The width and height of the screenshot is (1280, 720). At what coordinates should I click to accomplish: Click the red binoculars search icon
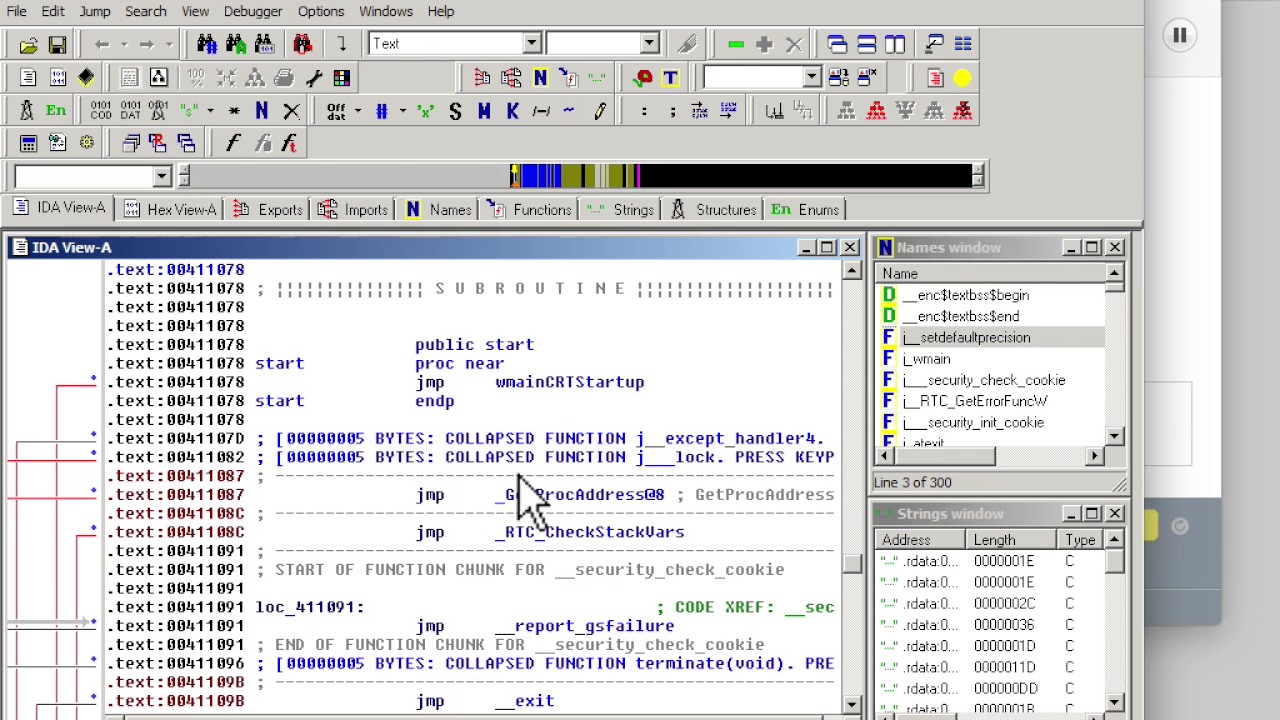click(302, 44)
